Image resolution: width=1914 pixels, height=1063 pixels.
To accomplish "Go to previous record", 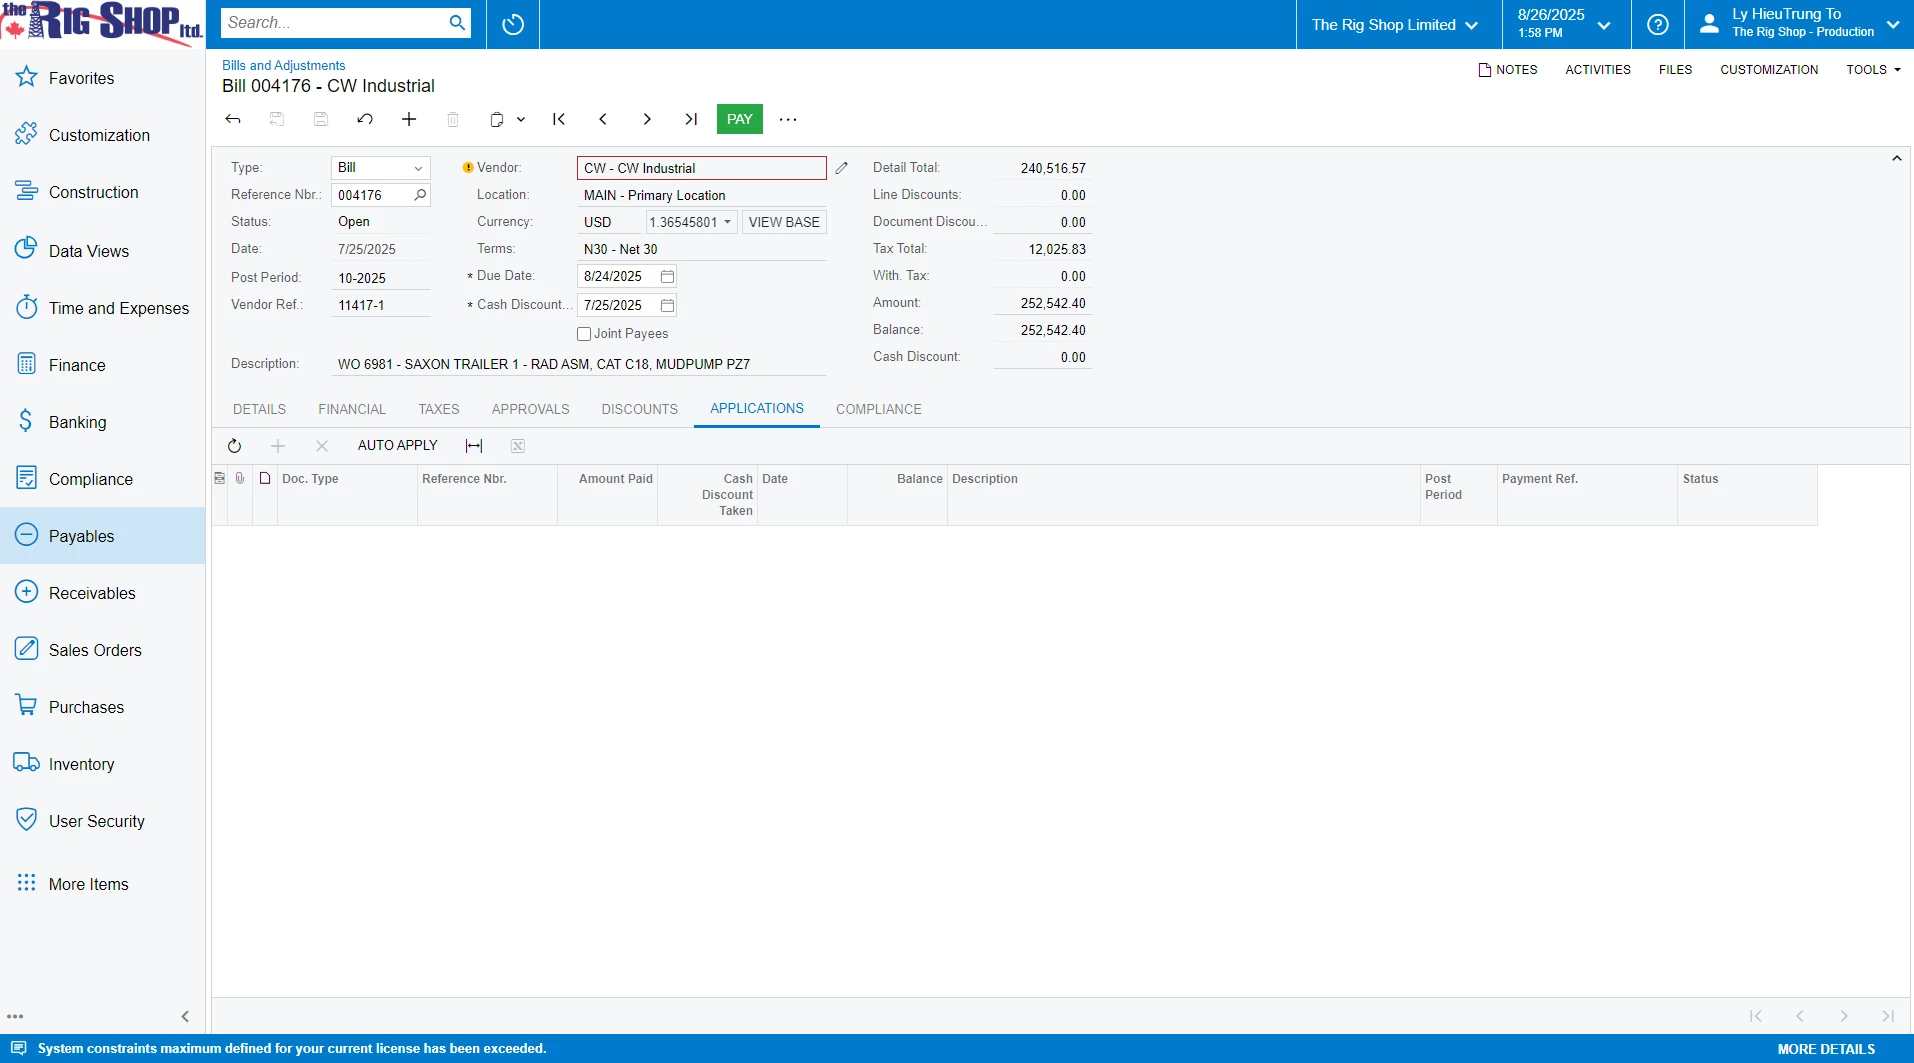I will click(x=603, y=119).
